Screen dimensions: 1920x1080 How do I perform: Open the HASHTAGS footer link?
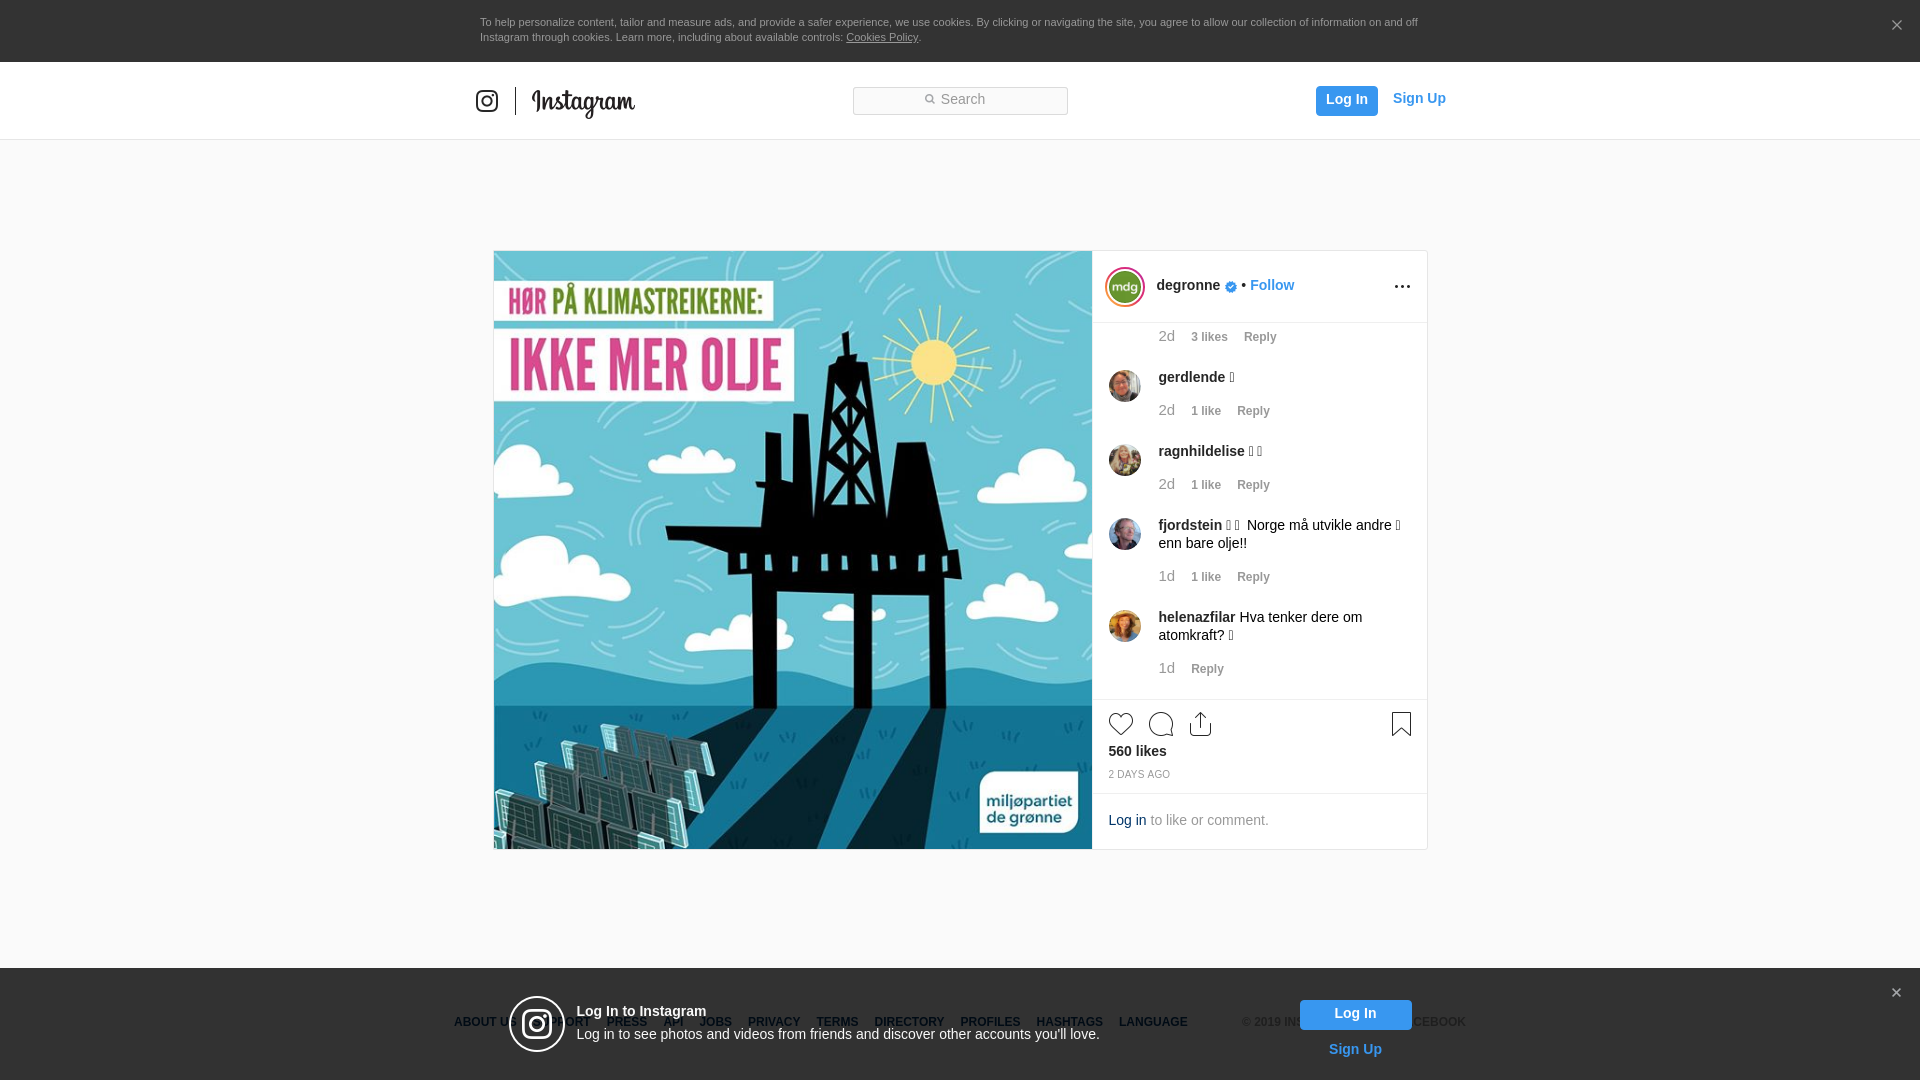[x=1069, y=1022]
